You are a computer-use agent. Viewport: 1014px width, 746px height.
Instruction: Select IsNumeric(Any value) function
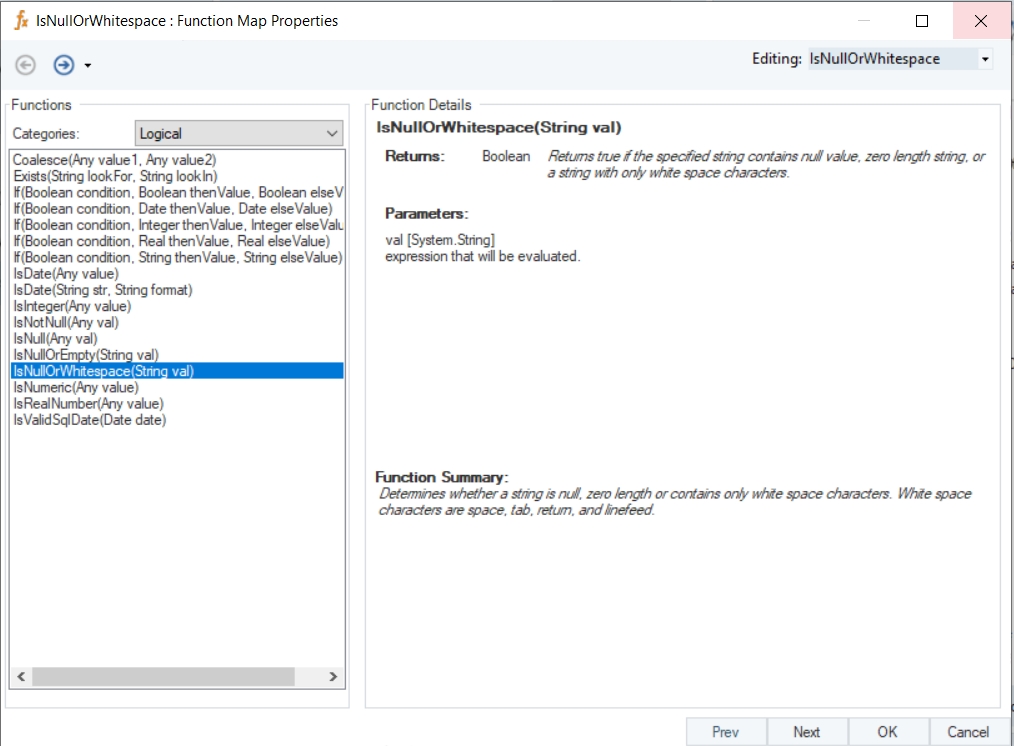(x=76, y=387)
